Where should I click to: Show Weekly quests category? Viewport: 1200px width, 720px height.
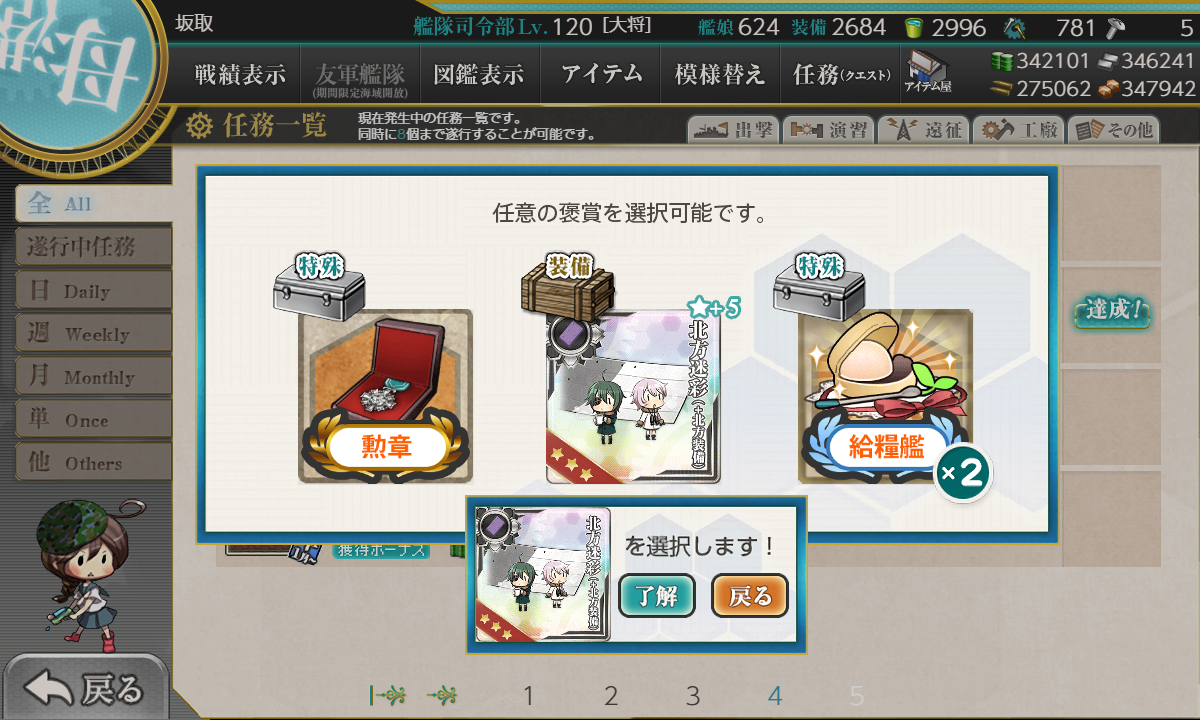[x=93, y=334]
